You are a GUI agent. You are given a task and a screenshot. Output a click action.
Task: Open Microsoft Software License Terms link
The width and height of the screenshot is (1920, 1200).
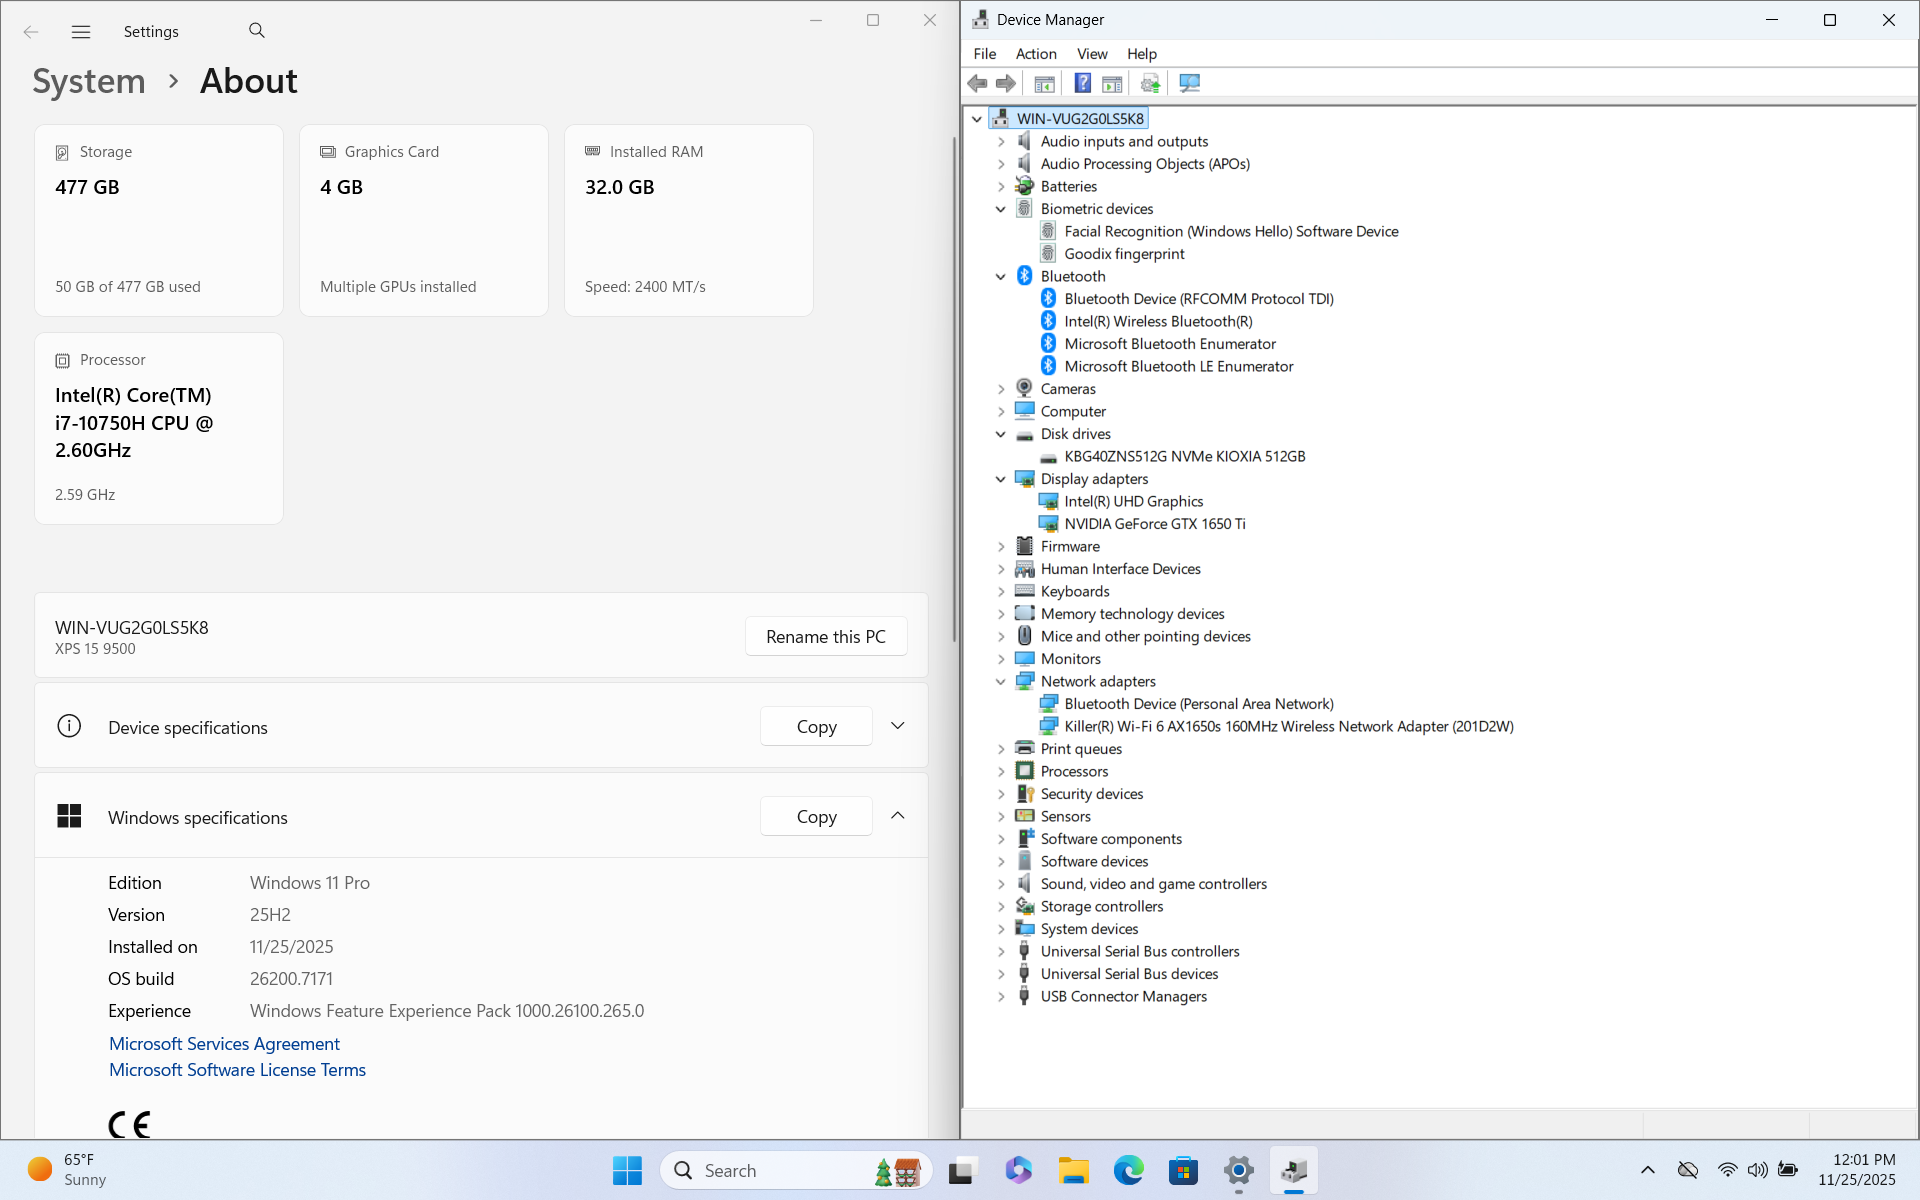[x=237, y=1070]
